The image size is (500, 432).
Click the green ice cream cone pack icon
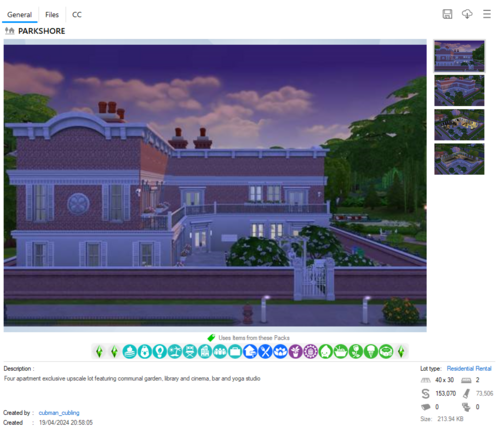click(371, 351)
